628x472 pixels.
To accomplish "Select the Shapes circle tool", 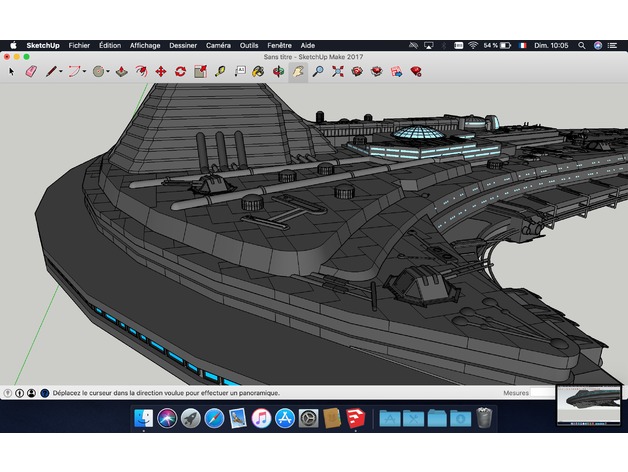I will point(99,72).
